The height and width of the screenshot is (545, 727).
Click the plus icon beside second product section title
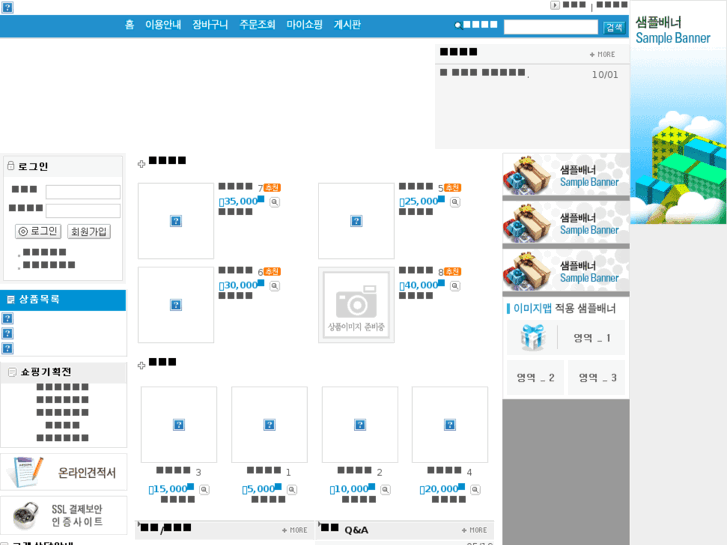click(x=141, y=365)
